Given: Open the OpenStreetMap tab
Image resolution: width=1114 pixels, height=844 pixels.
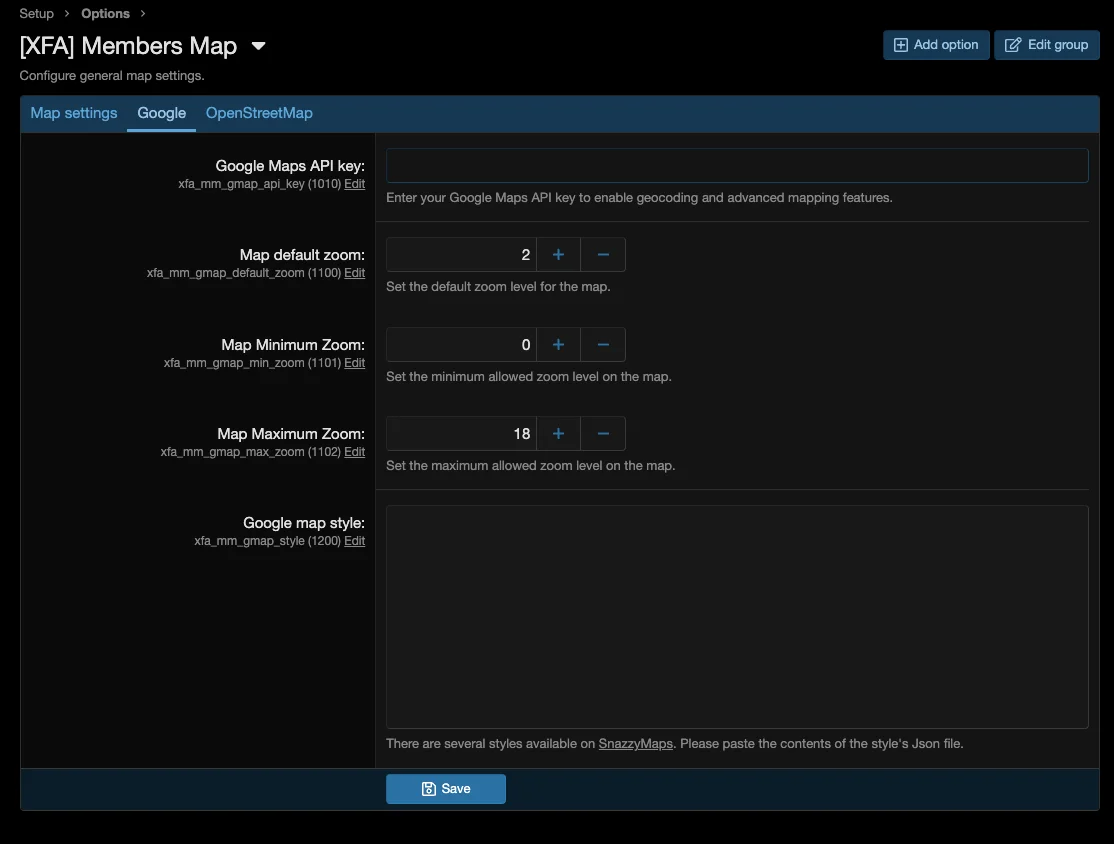Looking at the screenshot, I should point(259,113).
